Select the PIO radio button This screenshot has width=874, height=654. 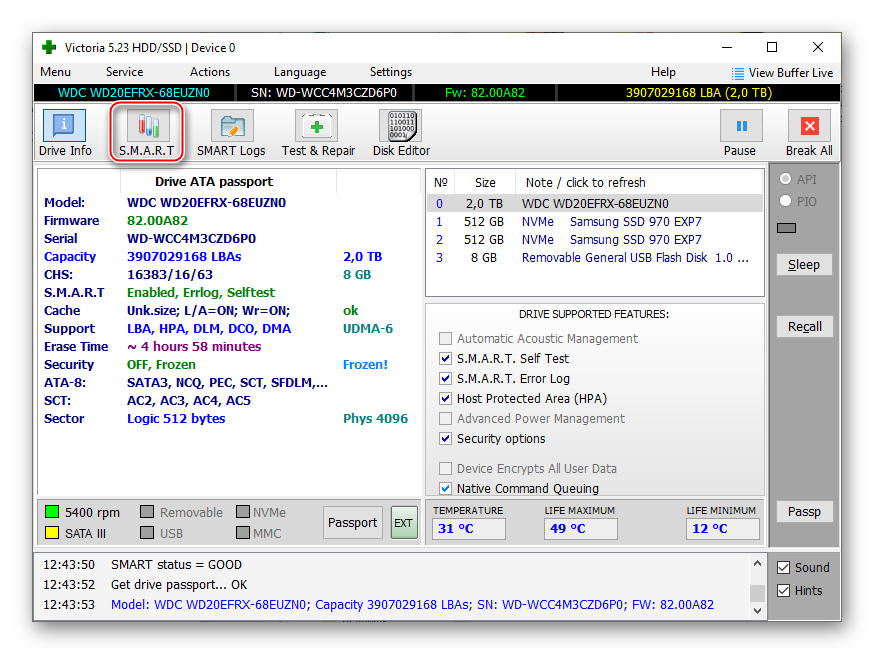786,201
